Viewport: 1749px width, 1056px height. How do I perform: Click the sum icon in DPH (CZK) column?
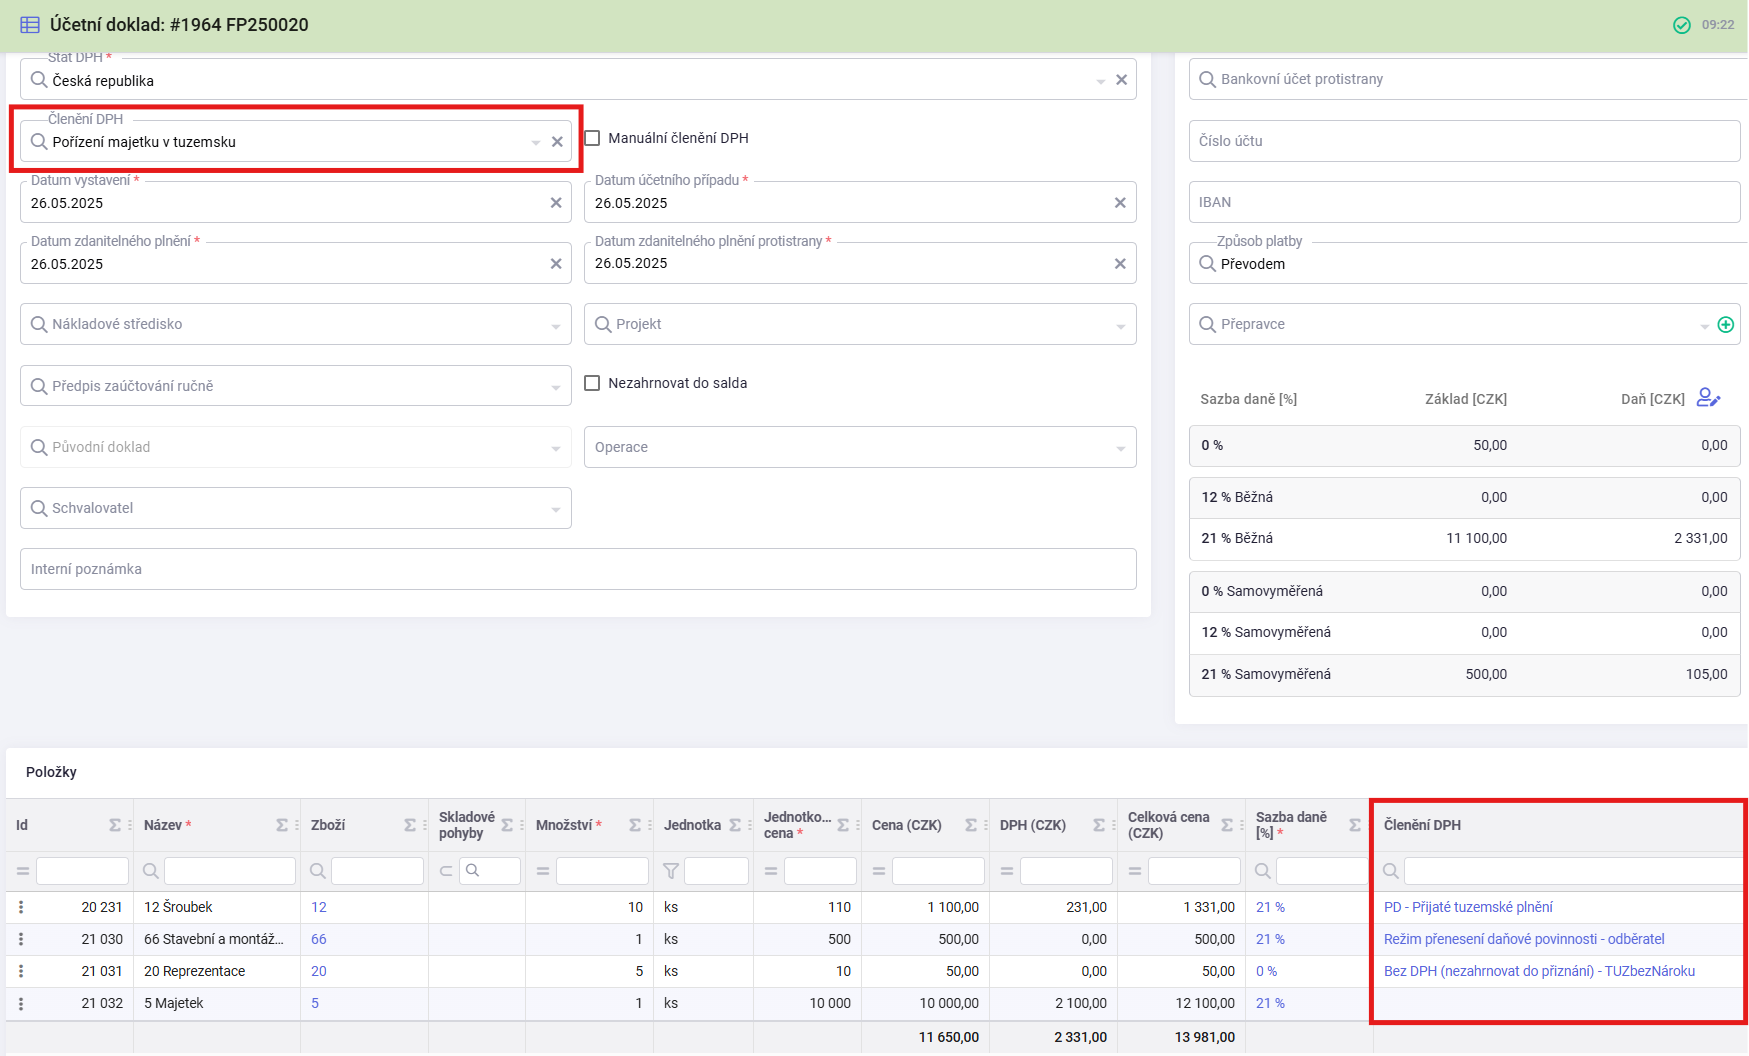tap(1099, 825)
